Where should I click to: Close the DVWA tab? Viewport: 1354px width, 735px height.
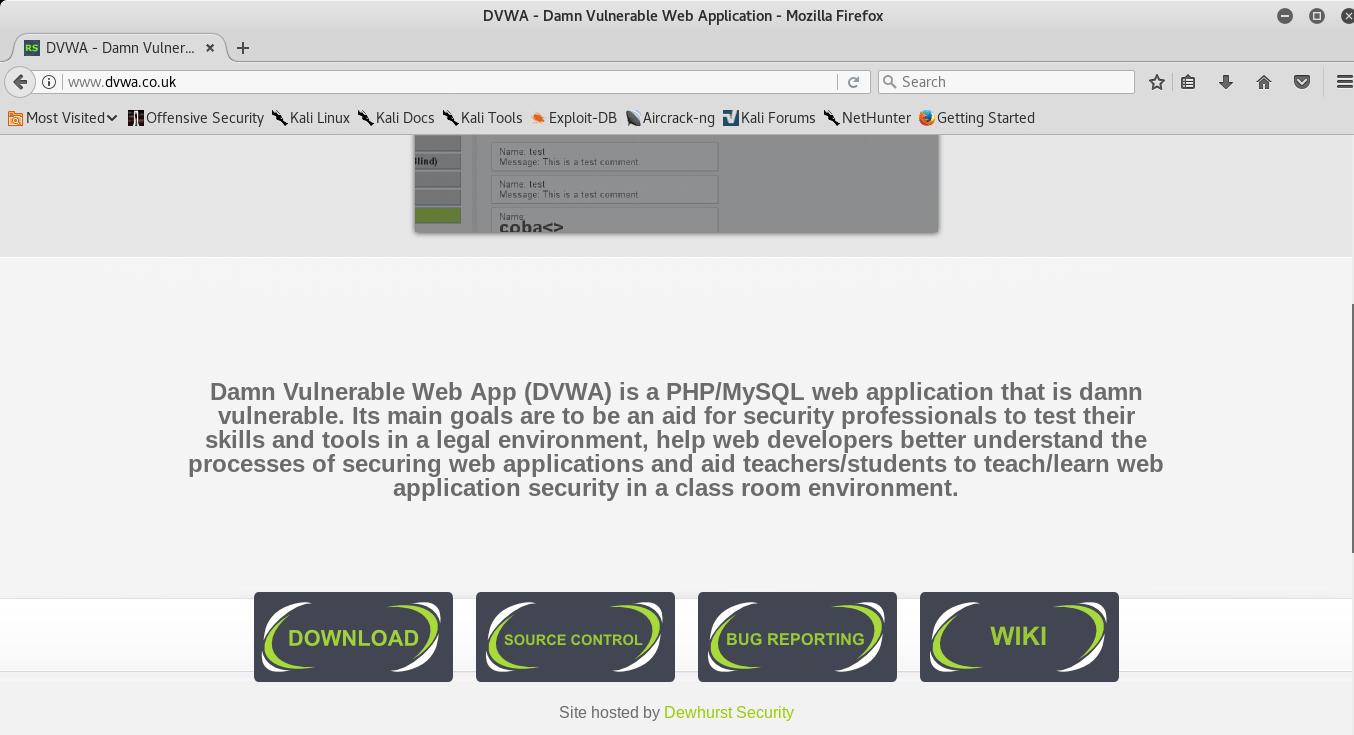(210, 48)
